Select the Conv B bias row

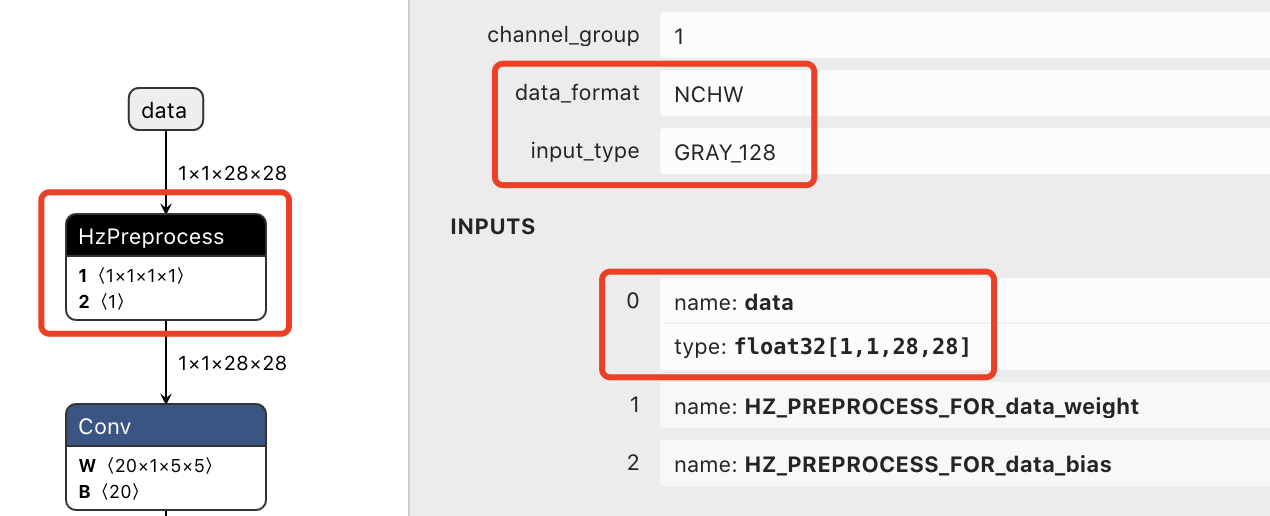coord(109,491)
